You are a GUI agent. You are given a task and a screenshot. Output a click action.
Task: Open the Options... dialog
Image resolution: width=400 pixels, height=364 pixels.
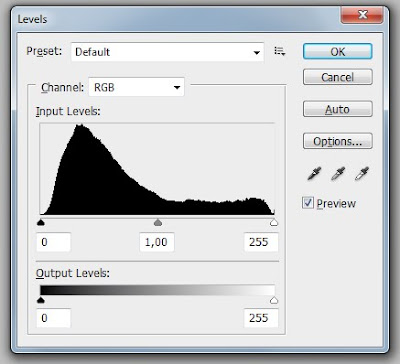click(x=337, y=141)
